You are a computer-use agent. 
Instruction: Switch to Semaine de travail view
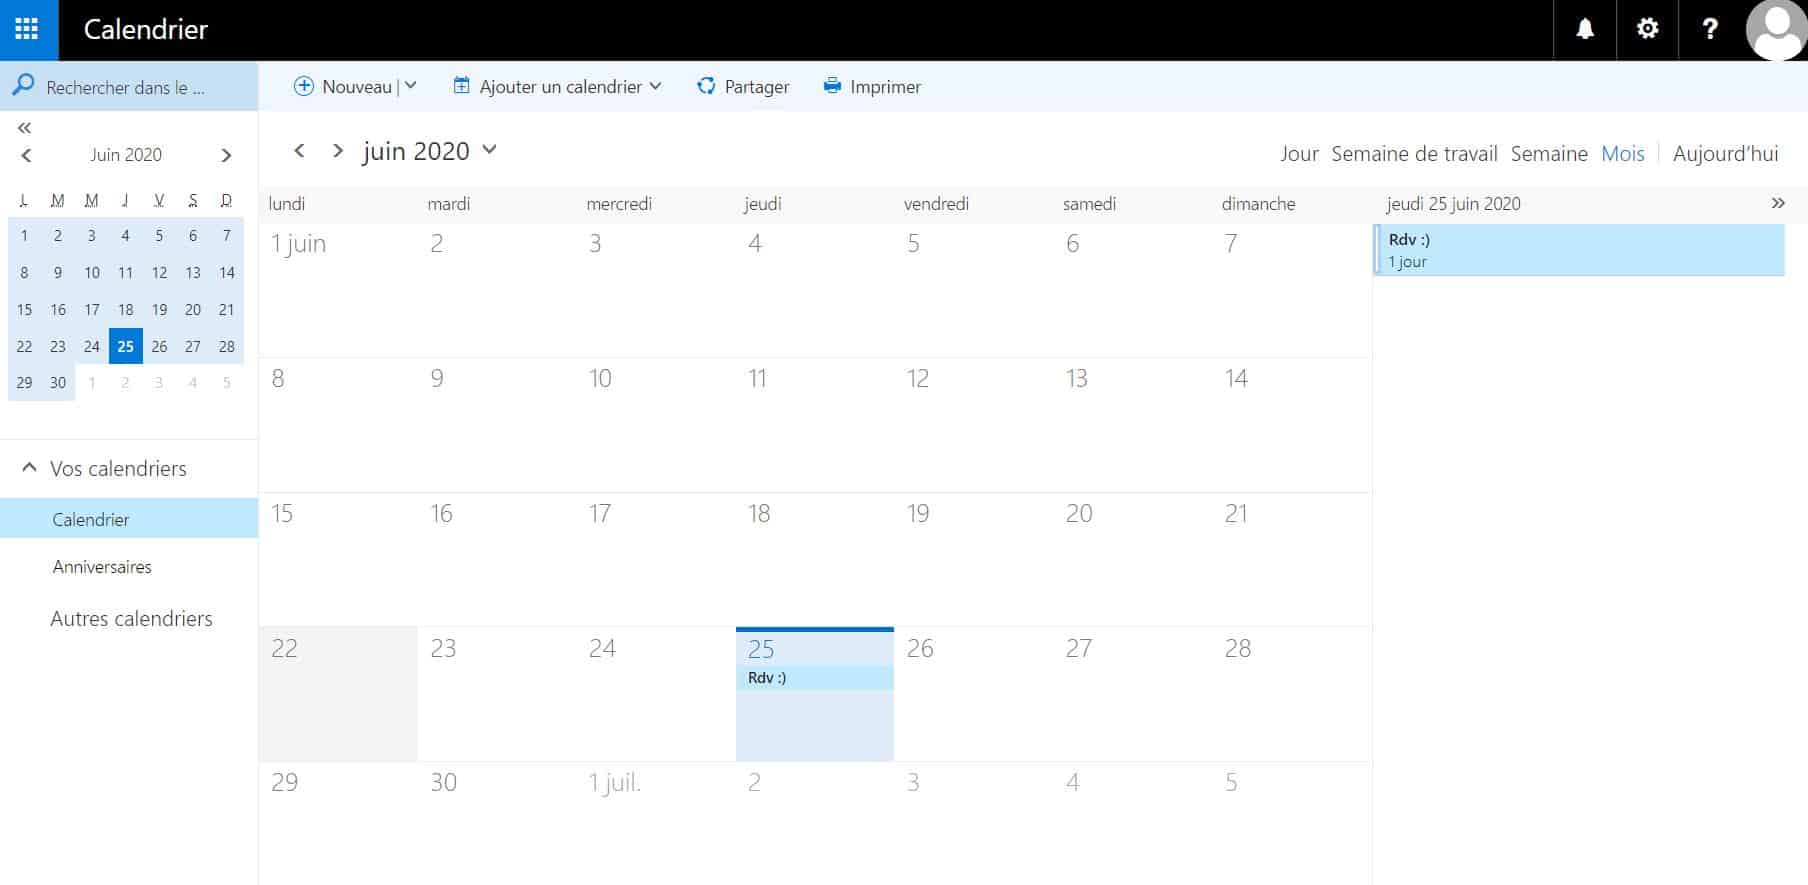point(1414,154)
